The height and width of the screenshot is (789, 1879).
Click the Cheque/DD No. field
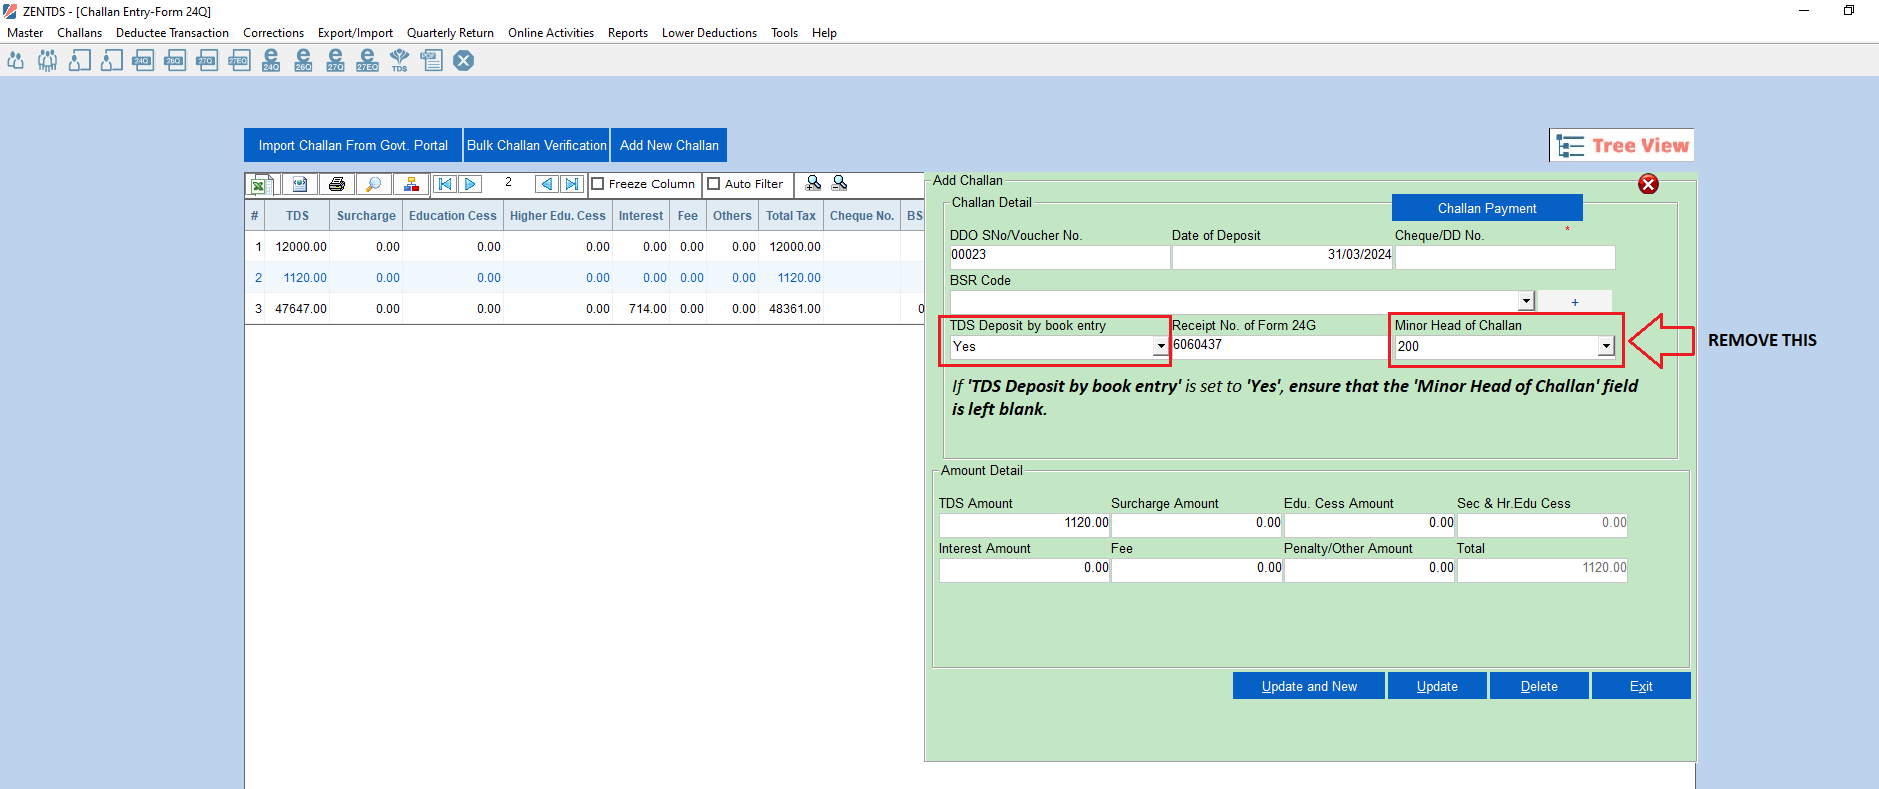pos(1505,256)
